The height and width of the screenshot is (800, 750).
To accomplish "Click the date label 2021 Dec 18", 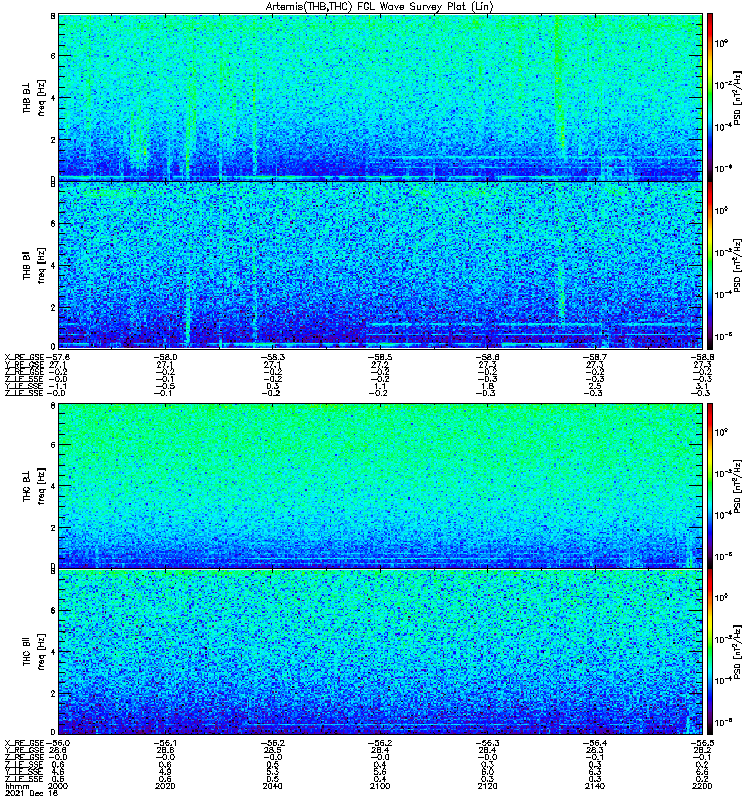I will [x=31, y=793].
